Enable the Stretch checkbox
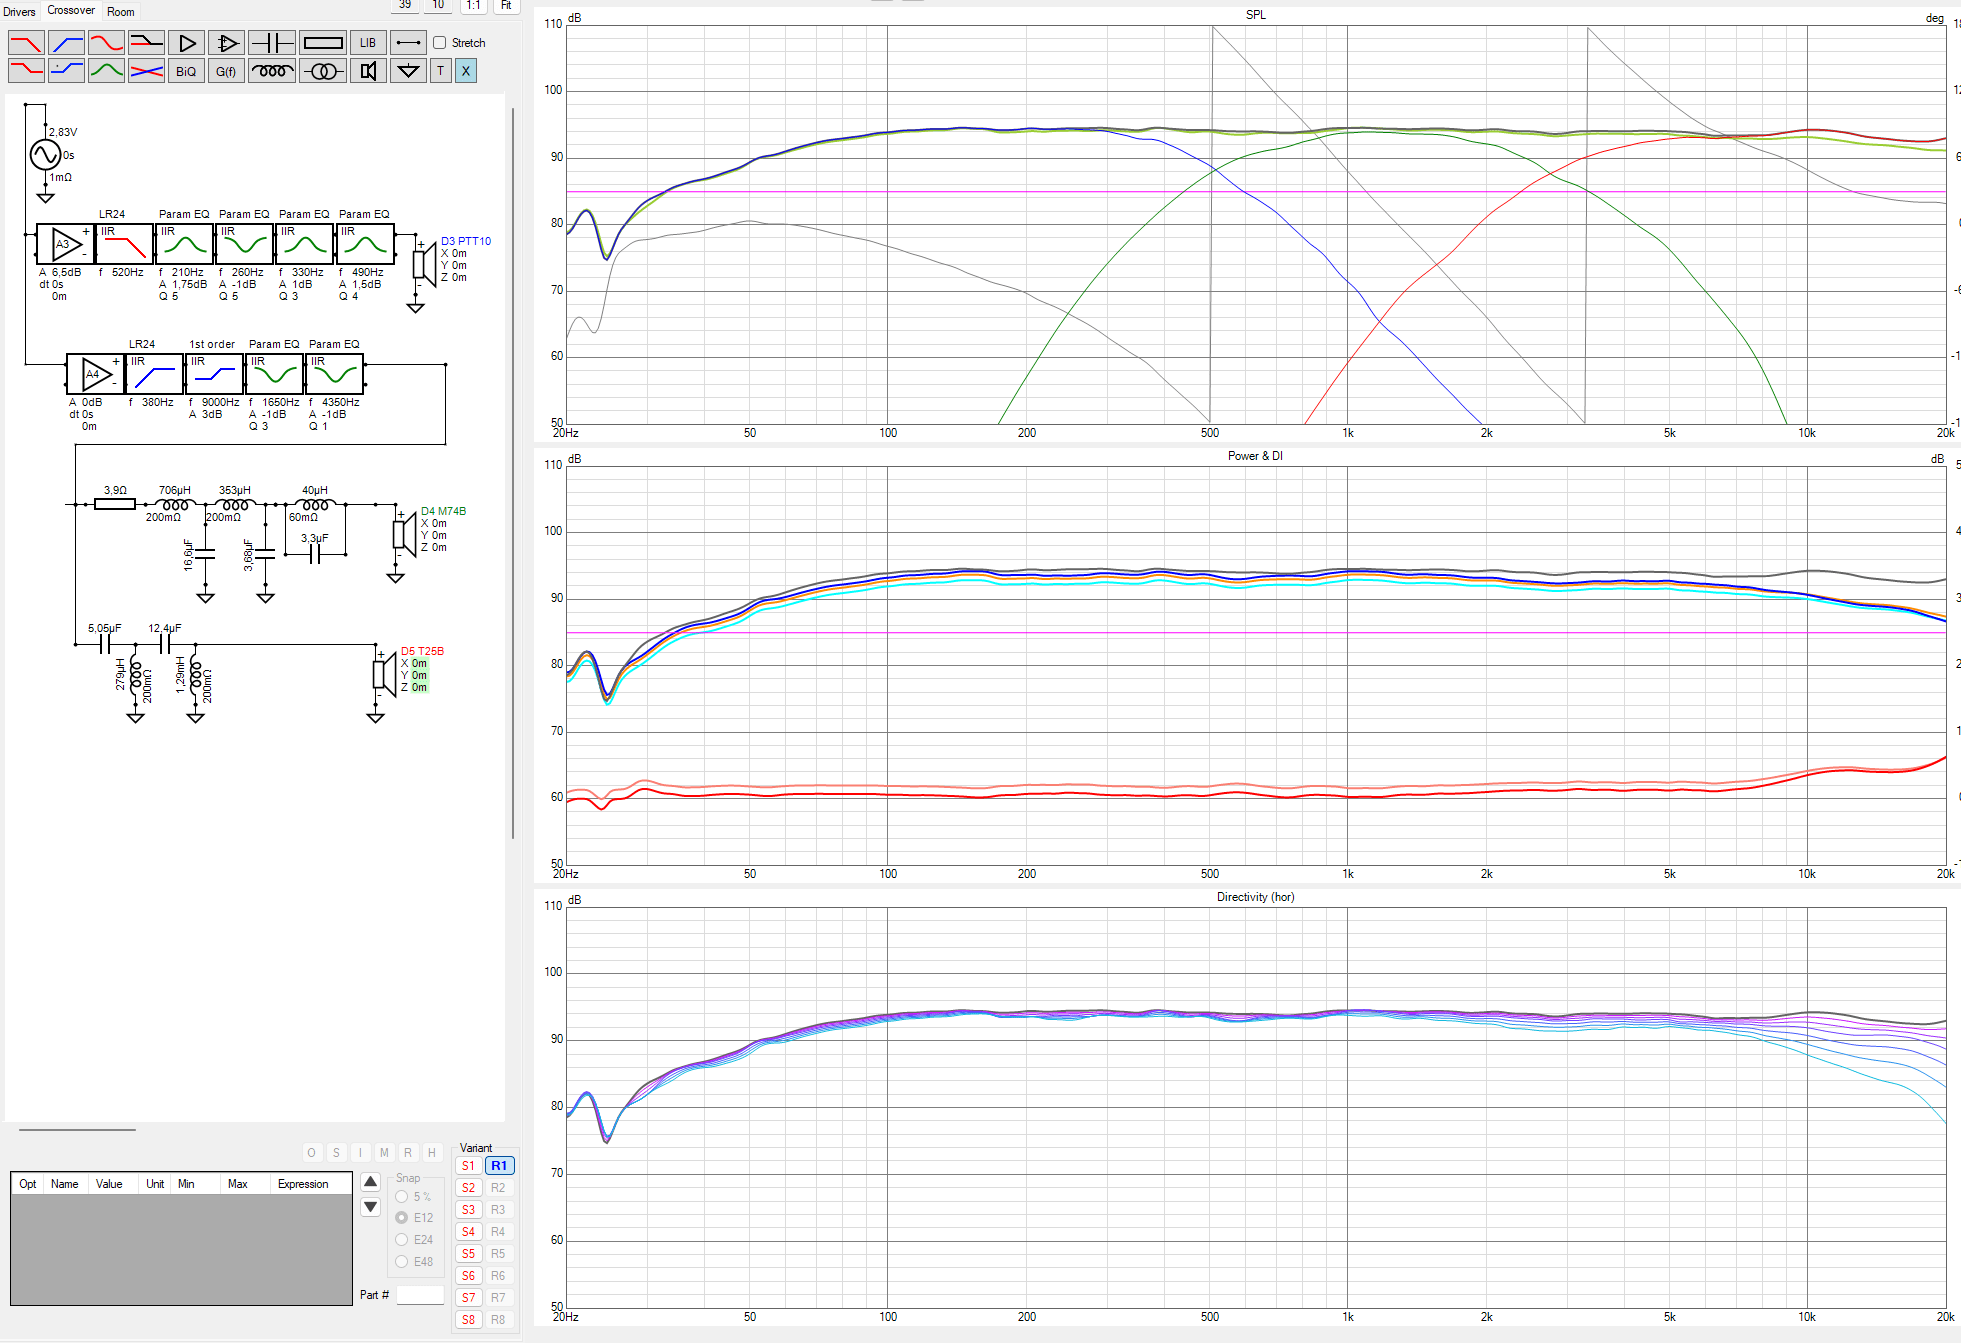Image resolution: width=1961 pixels, height=1343 pixels. click(x=439, y=43)
